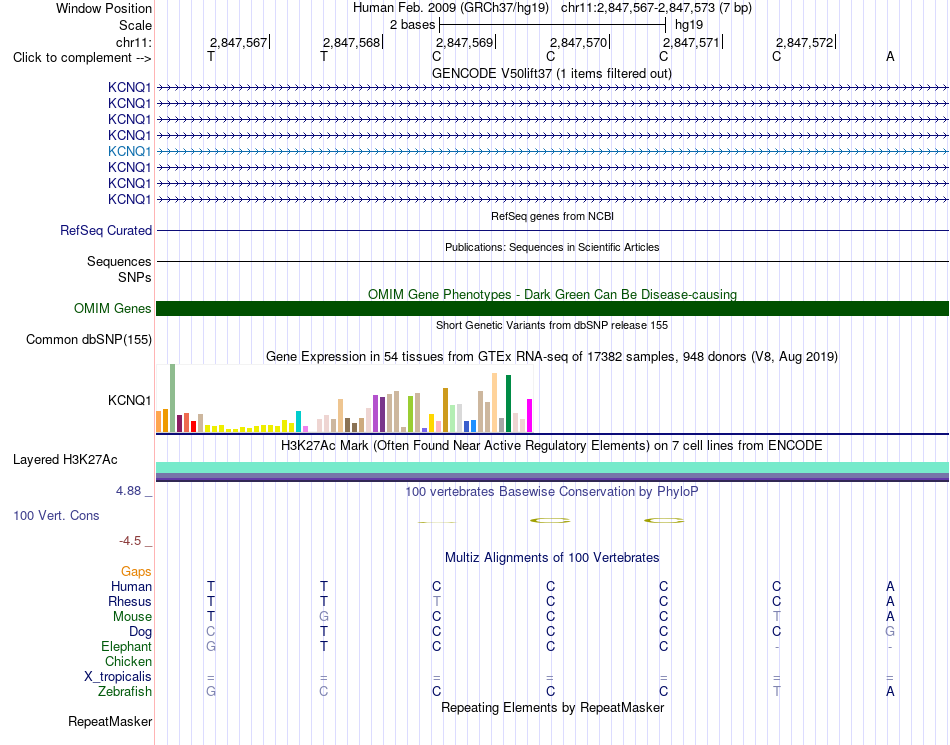950x745 pixels.
Task: Open 'Short Genetic Variants from dbSNP release 155' title
Action: pos(552,325)
